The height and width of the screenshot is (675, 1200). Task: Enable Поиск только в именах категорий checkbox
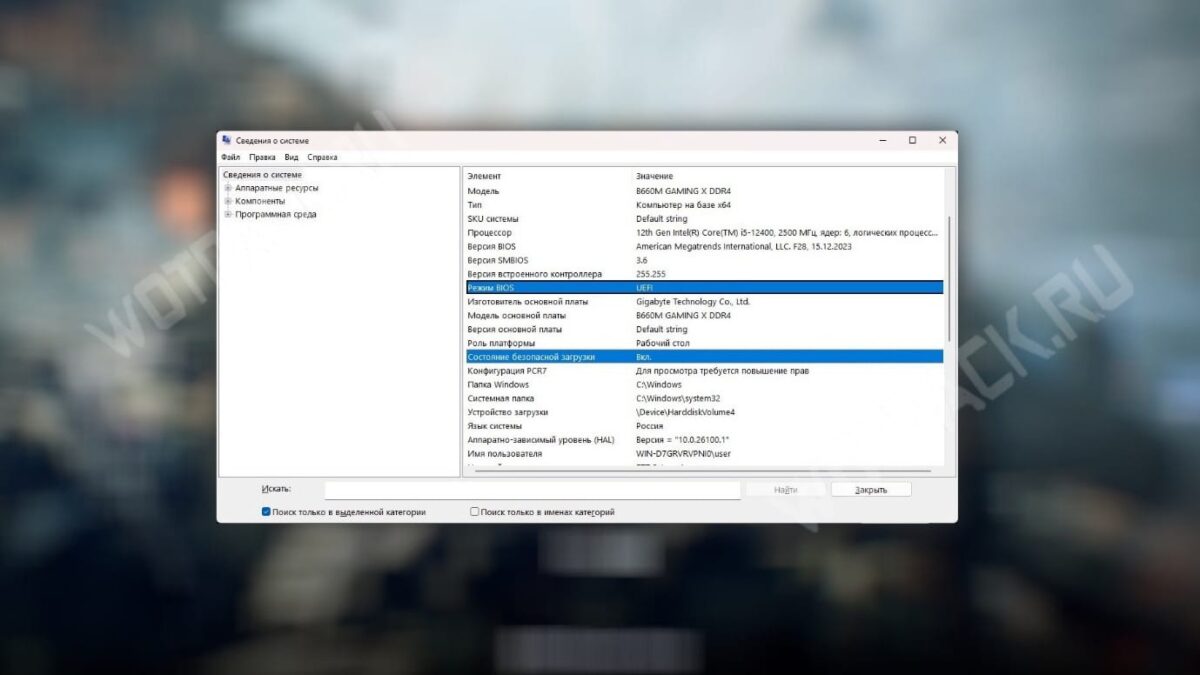pos(475,512)
